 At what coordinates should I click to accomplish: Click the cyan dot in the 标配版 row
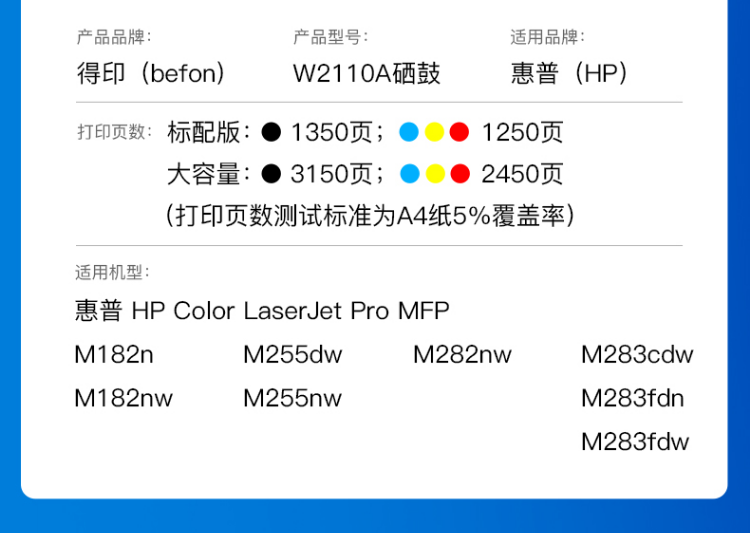(x=409, y=132)
